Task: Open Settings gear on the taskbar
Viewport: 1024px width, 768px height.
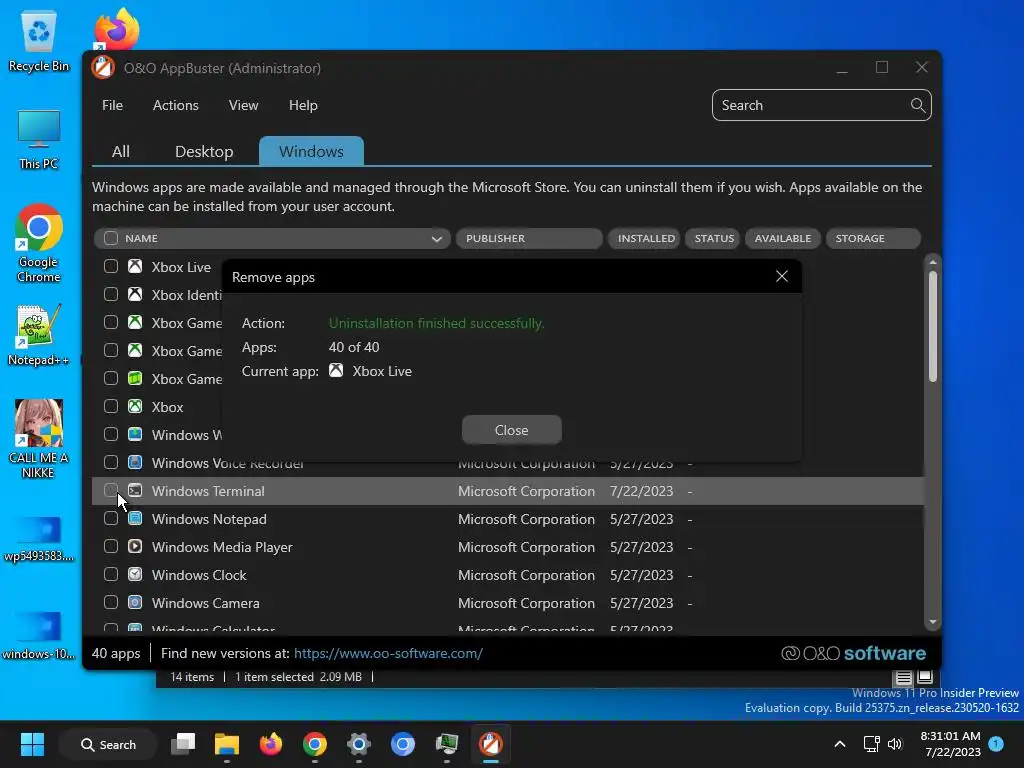Action: click(359, 744)
